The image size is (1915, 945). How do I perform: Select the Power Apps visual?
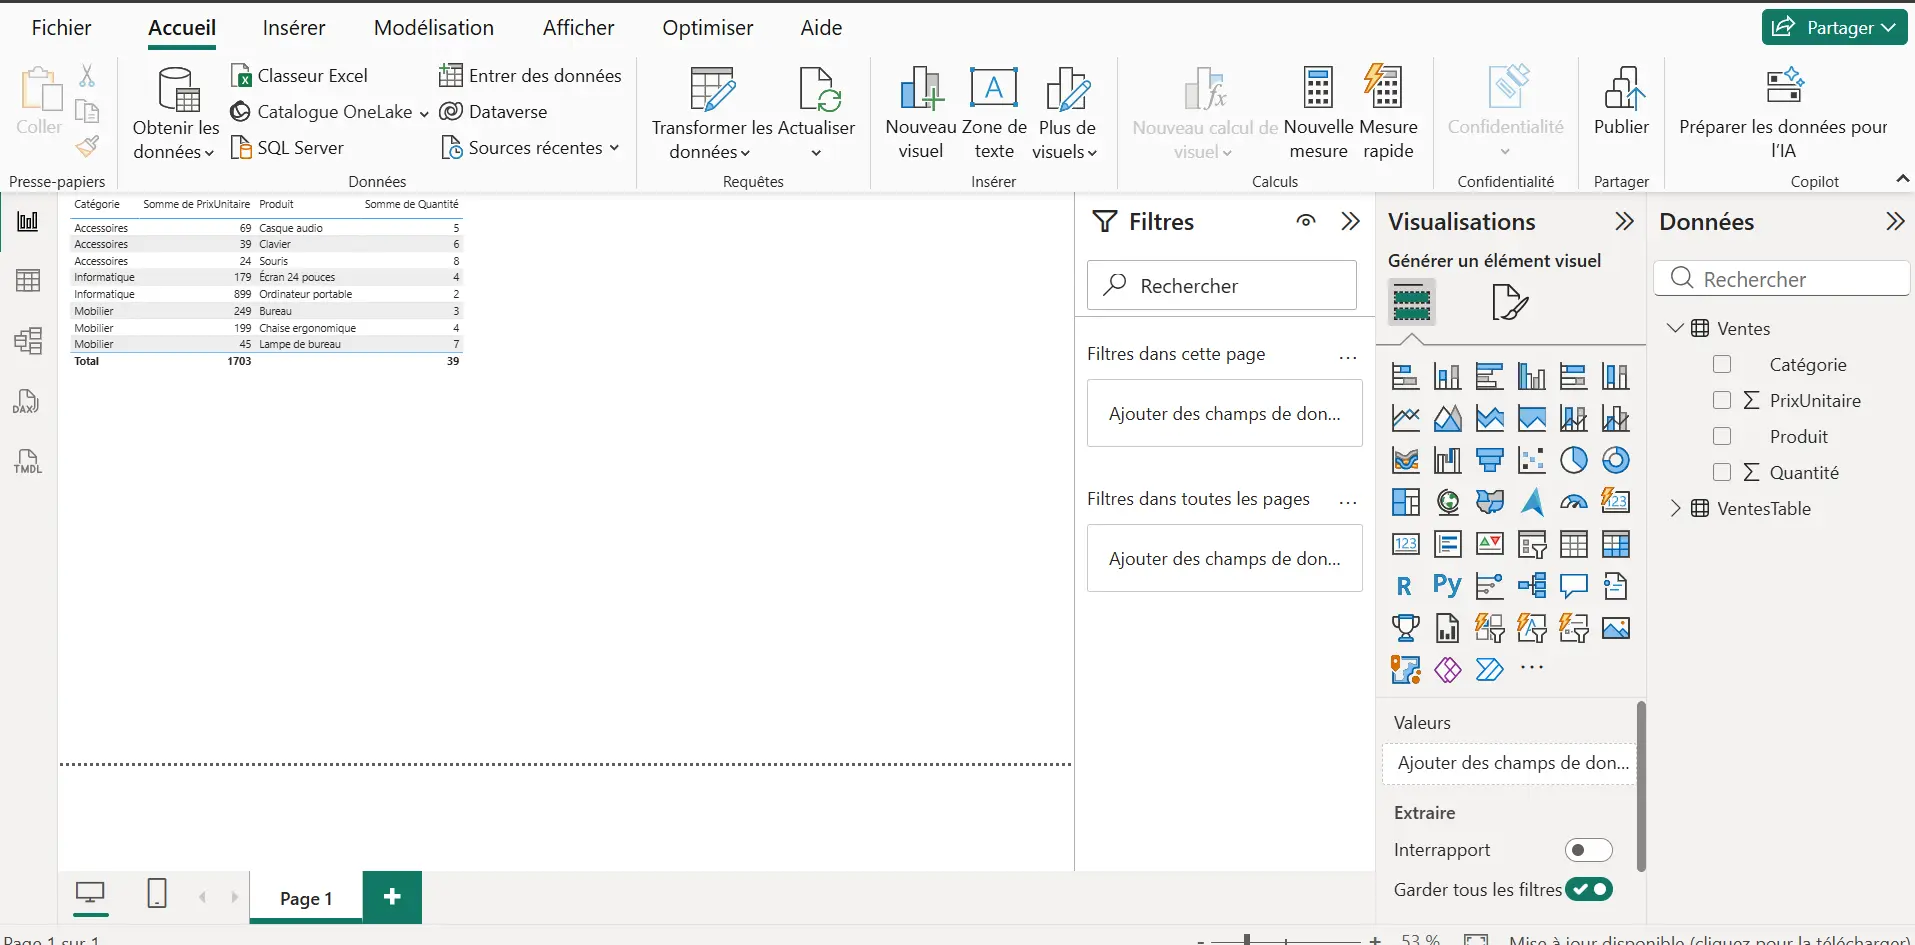tap(1447, 670)
